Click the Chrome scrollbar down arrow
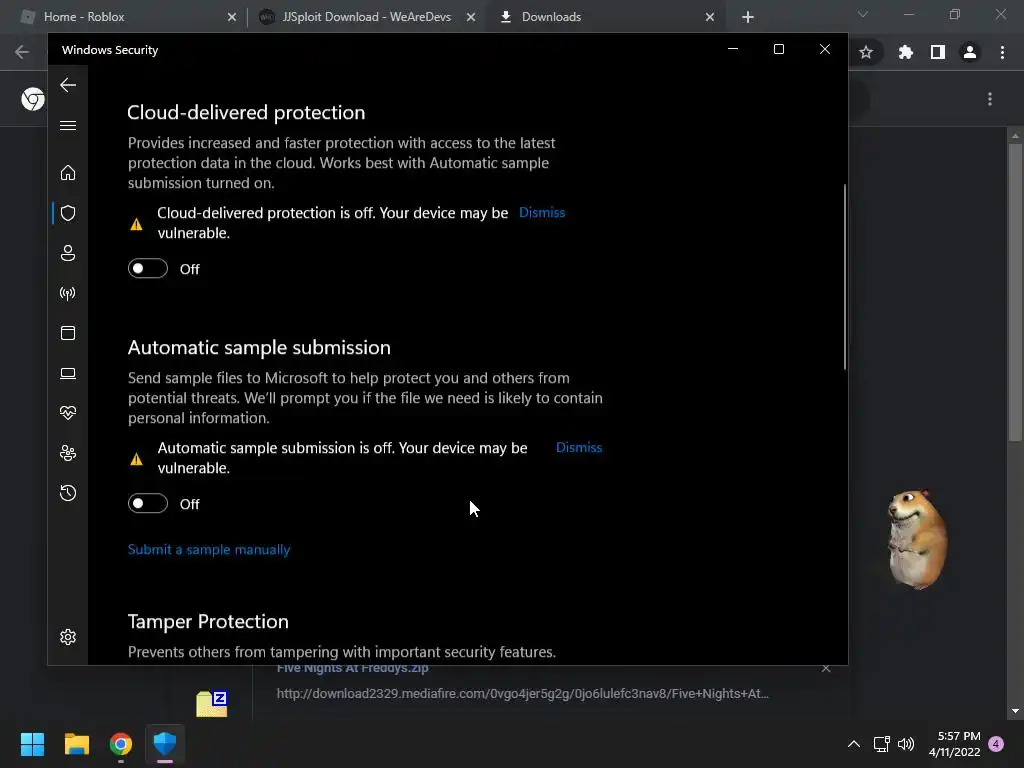The width and height of the screenshot is (1024, 768). [1015, 711]
